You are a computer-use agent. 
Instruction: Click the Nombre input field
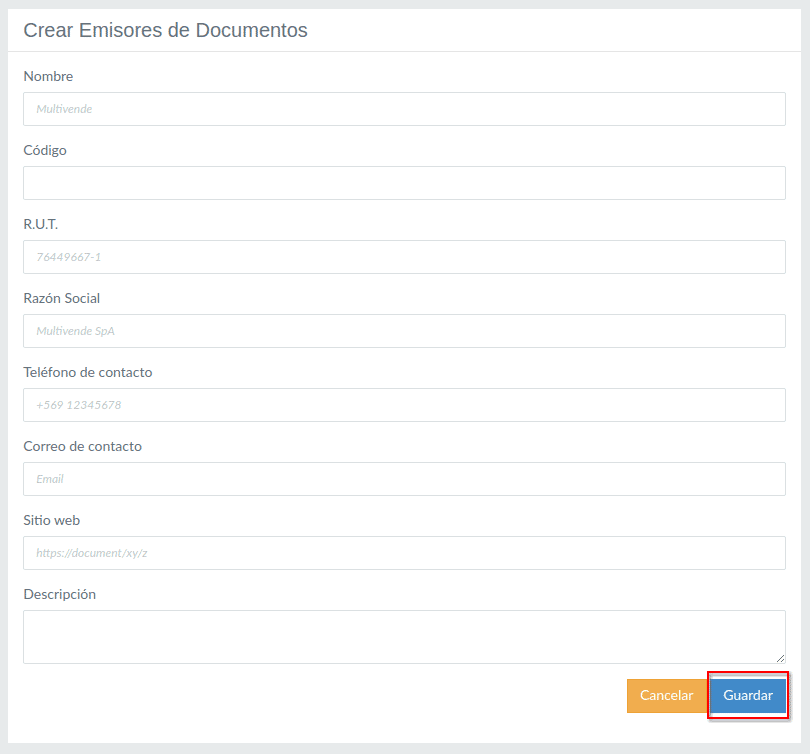[x=404, y=109]
